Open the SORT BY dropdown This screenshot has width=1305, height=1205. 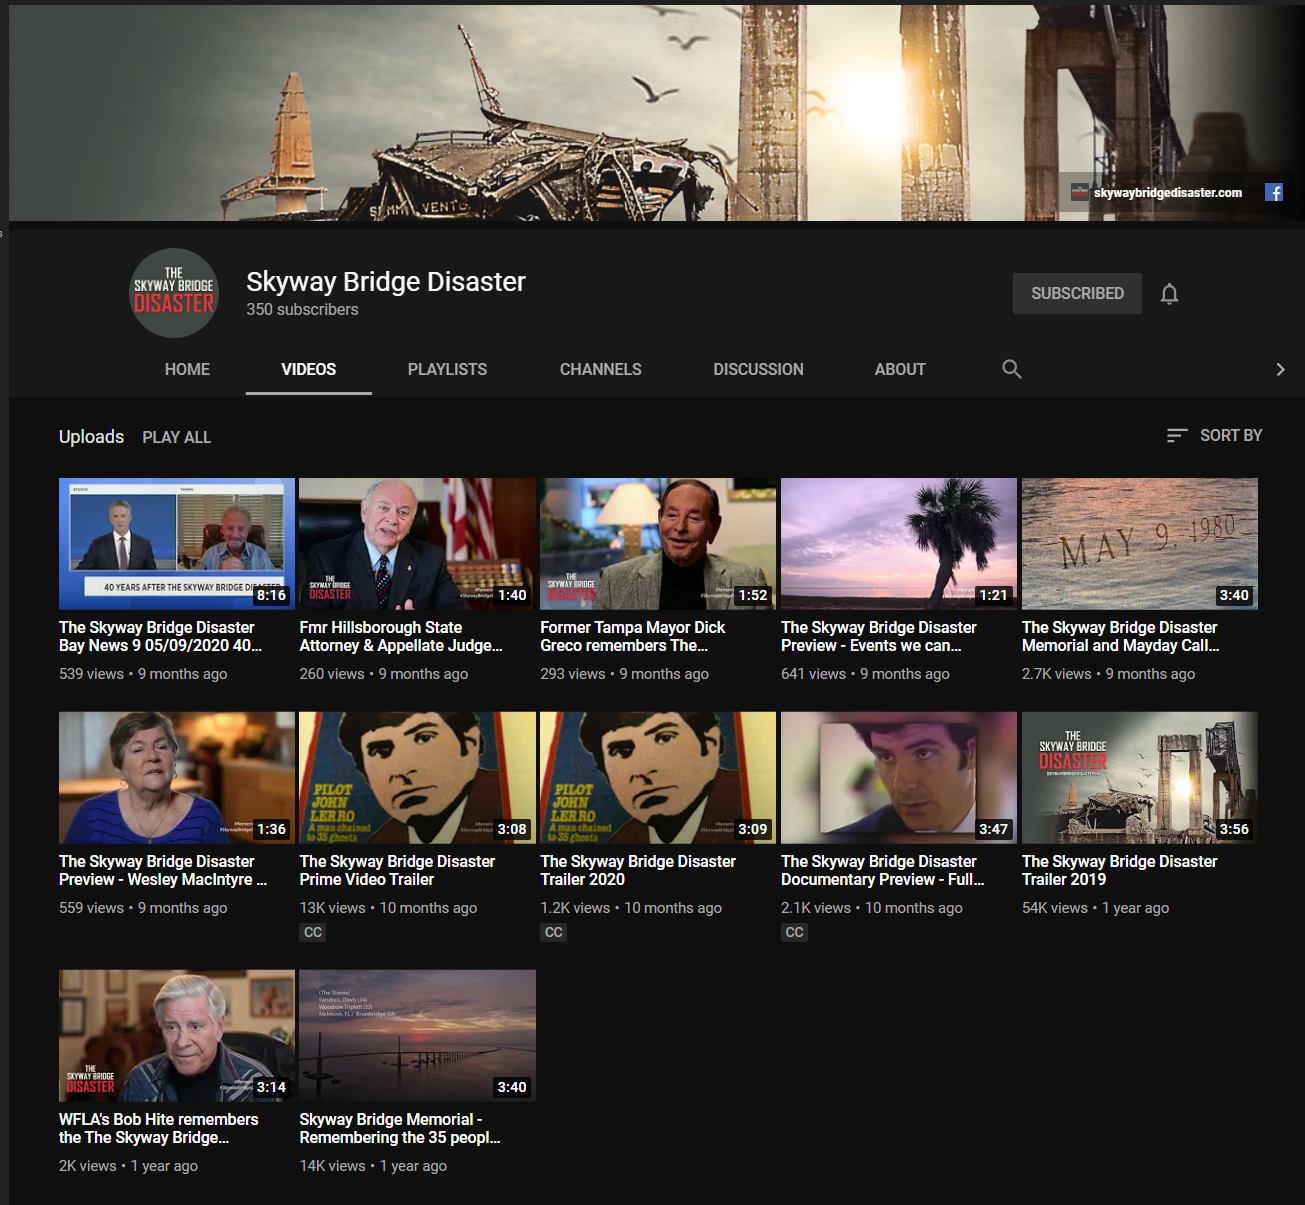point(1214,436)
